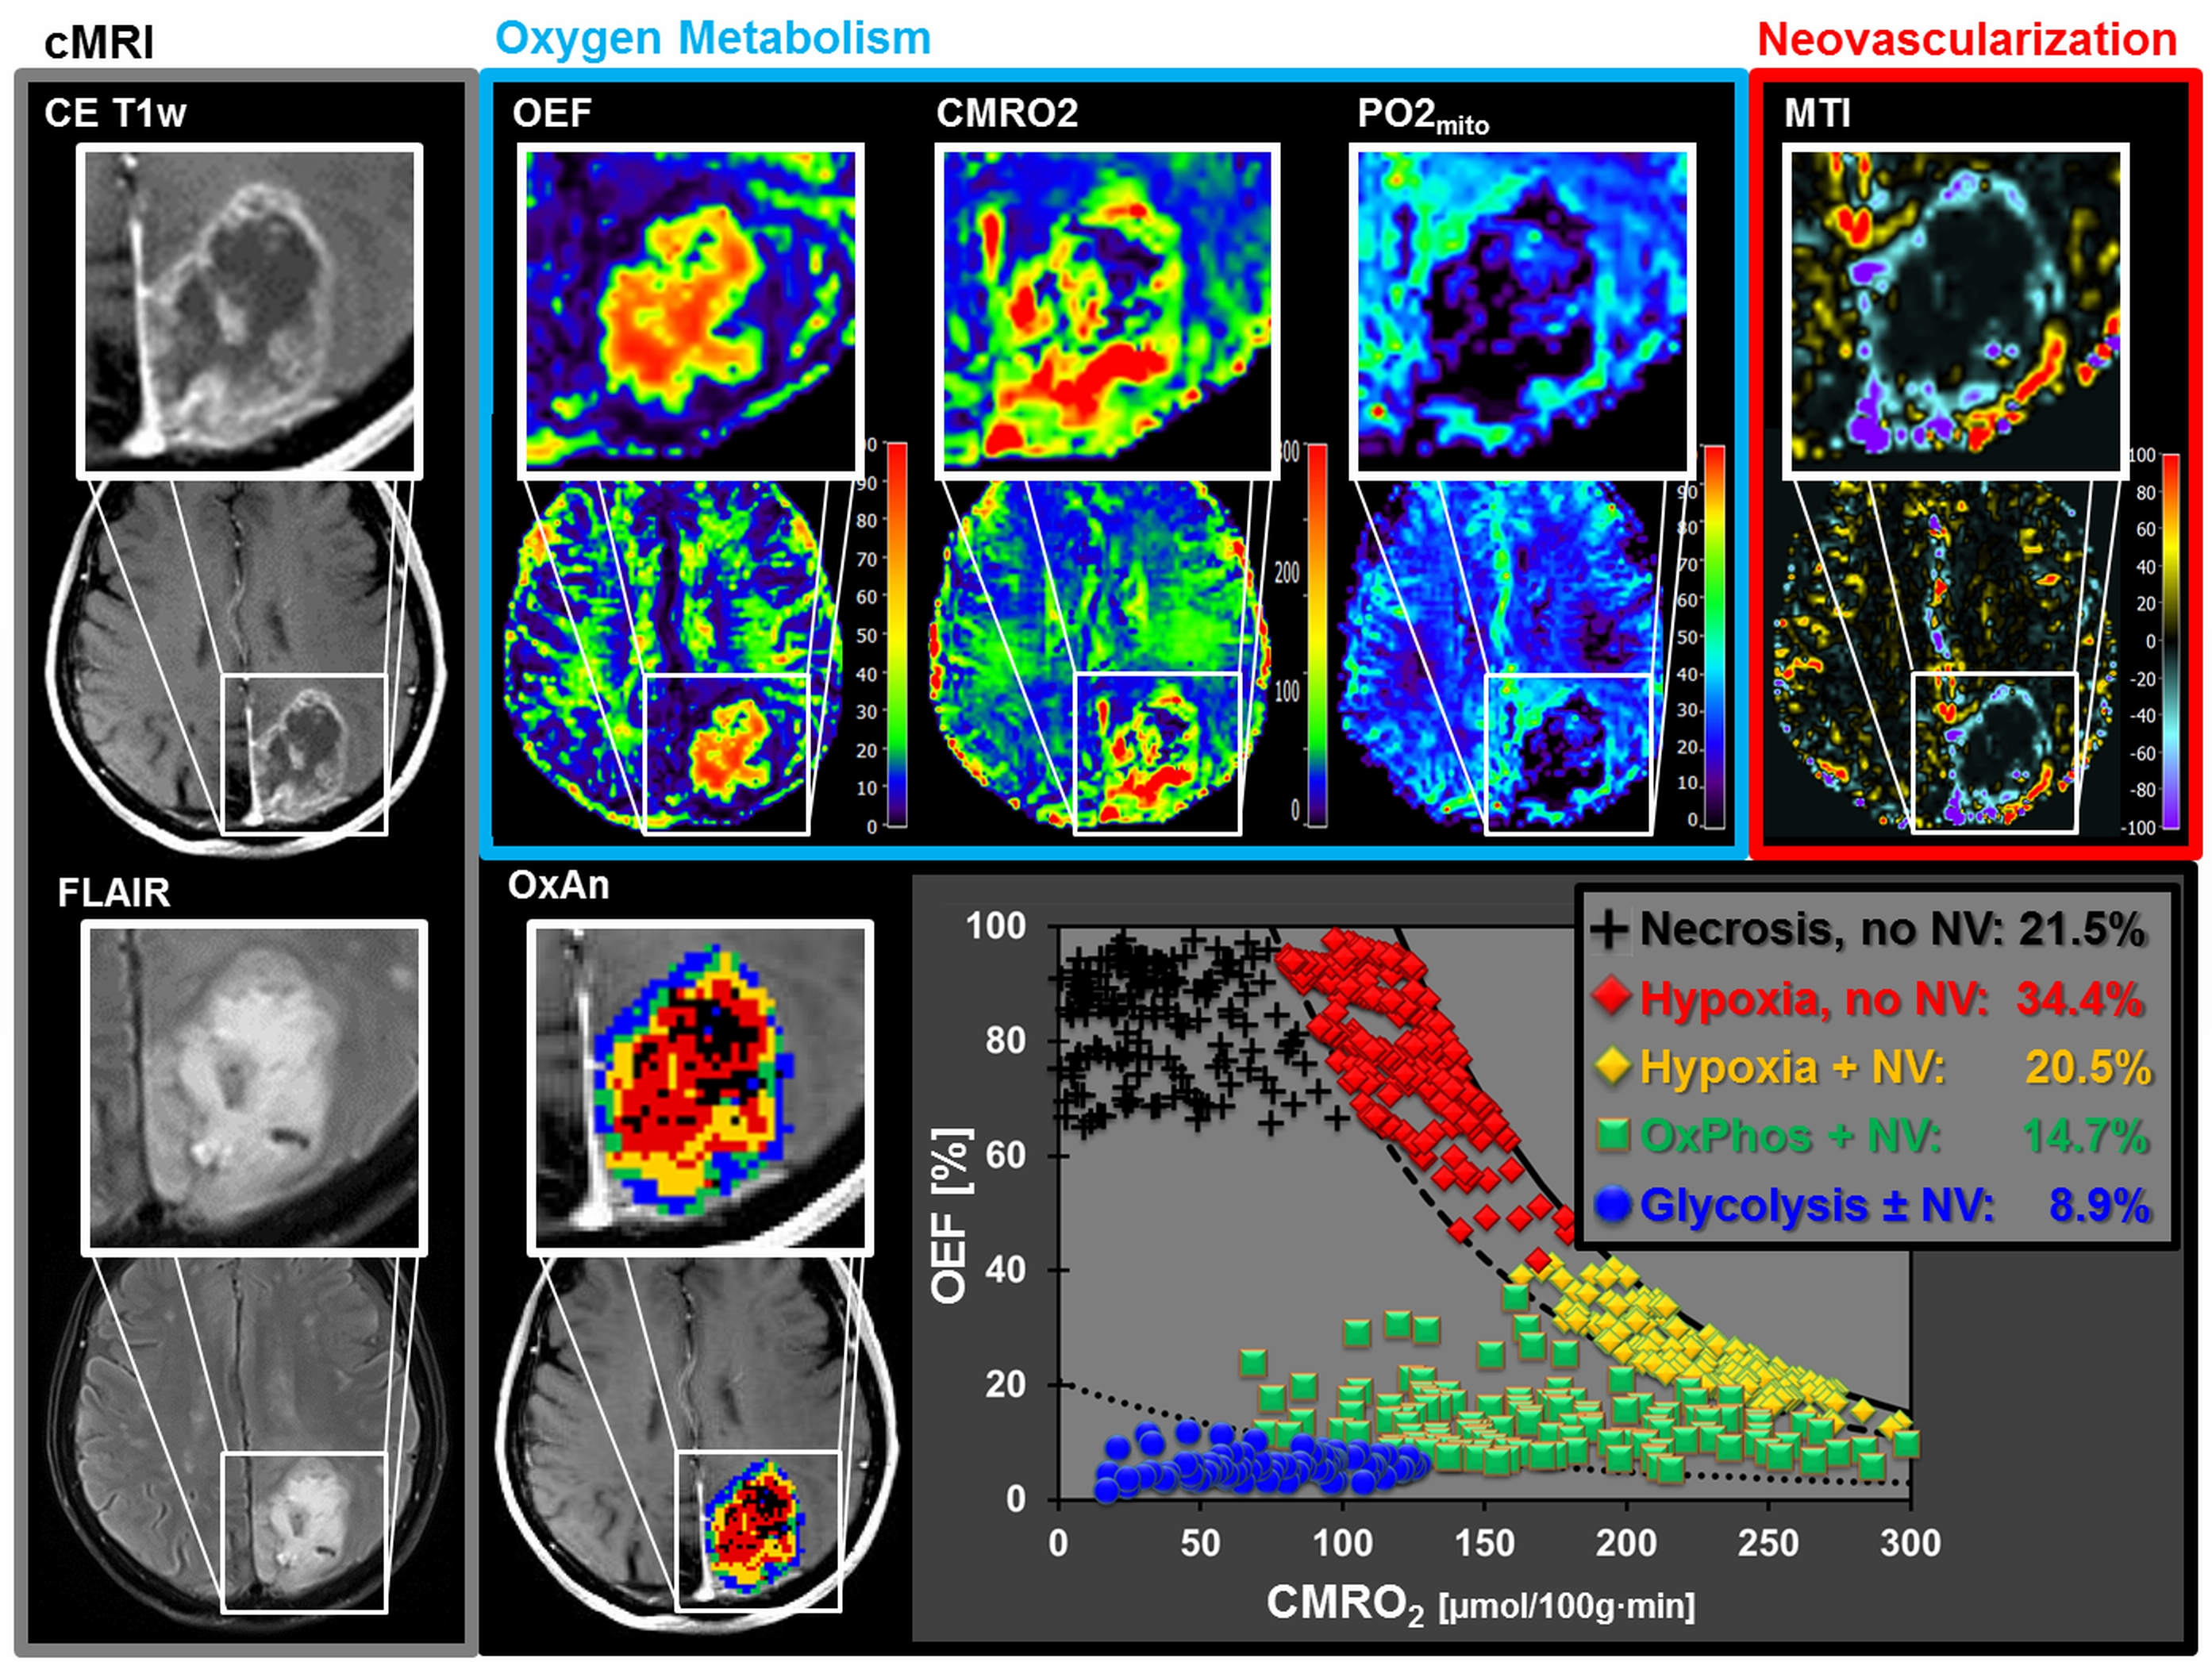Click the MTI vertical color scale bar
The image size is (2212, 1662).
[2171, 640]
